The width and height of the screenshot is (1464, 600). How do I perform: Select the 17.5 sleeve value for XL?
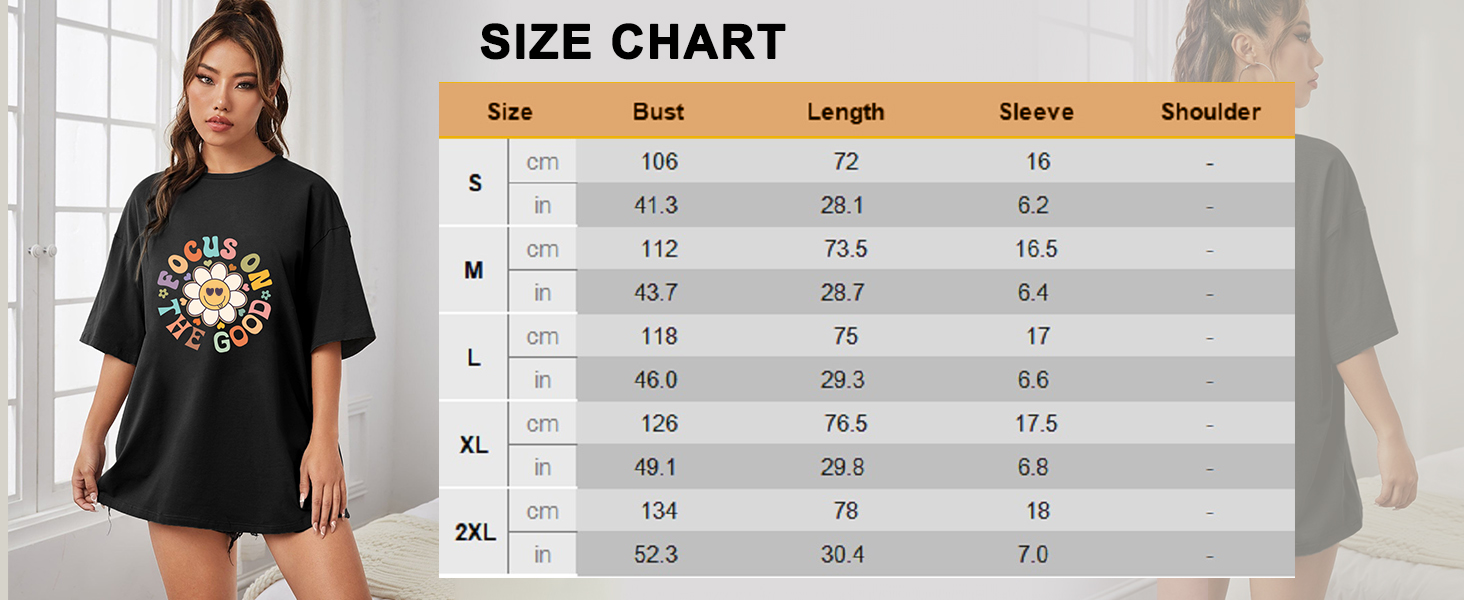pos(1037,424)
